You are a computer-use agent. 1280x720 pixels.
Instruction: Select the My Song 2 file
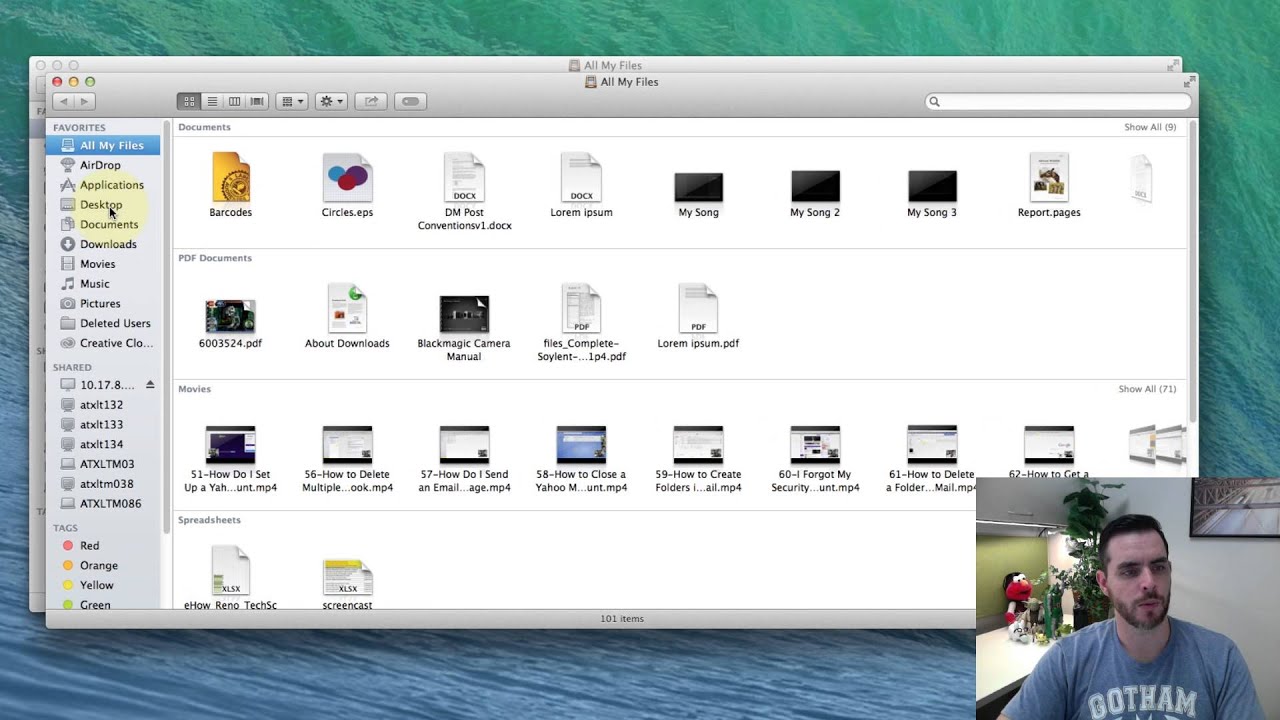[815, 187]
